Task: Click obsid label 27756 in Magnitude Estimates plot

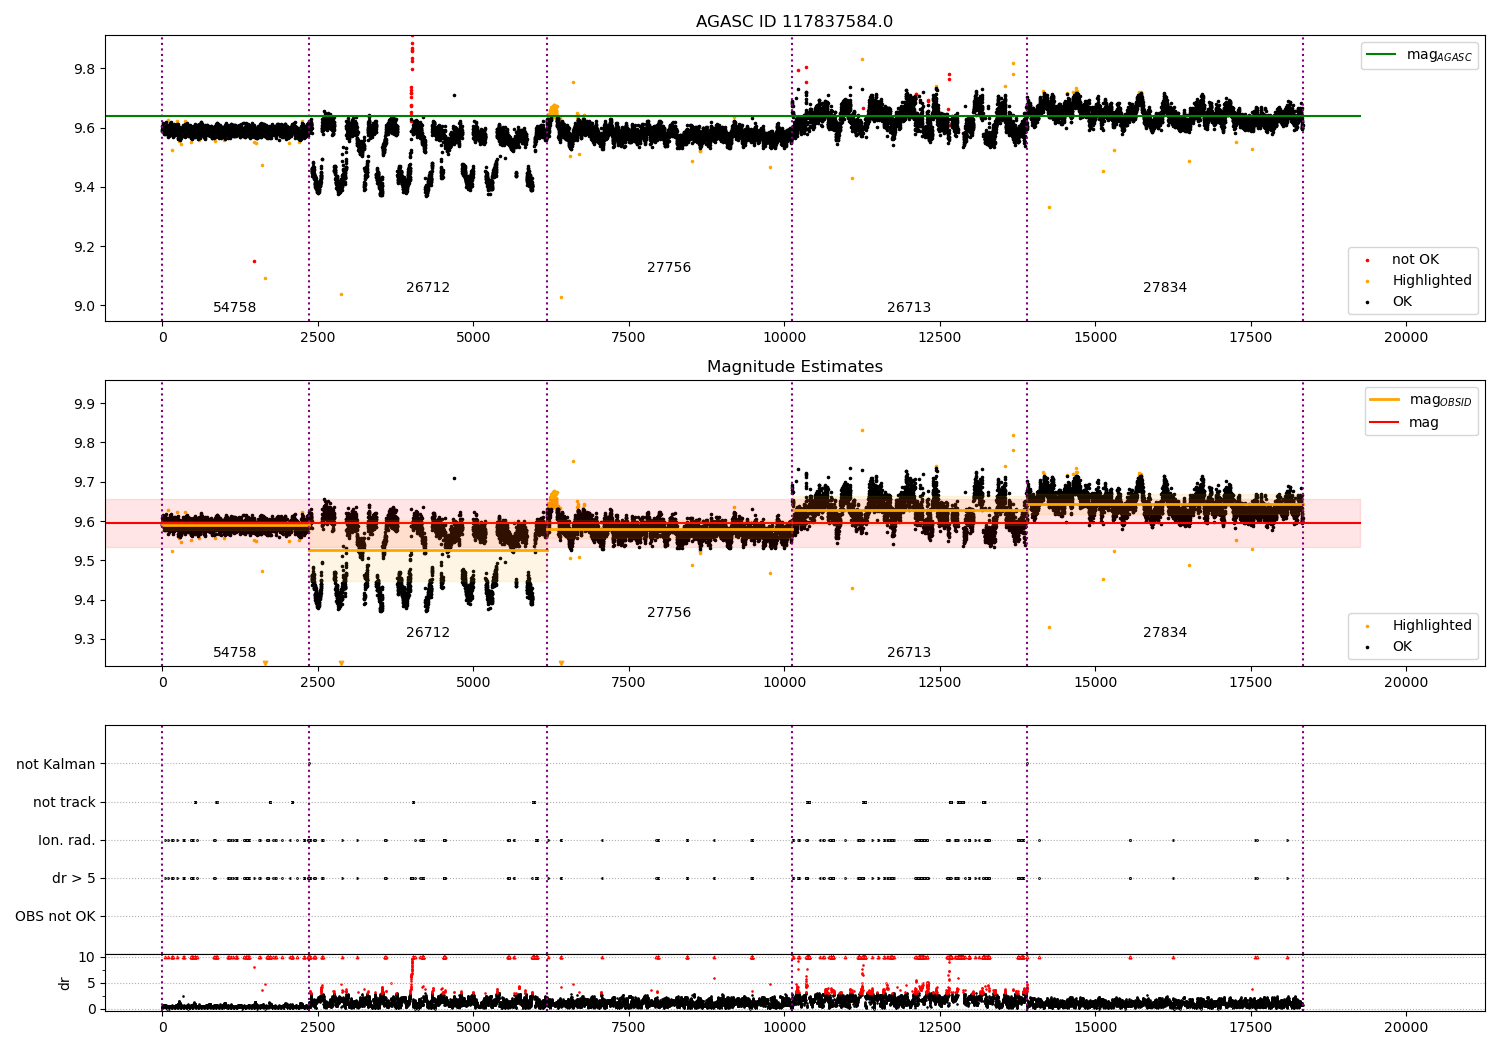Action: (669, 613)
